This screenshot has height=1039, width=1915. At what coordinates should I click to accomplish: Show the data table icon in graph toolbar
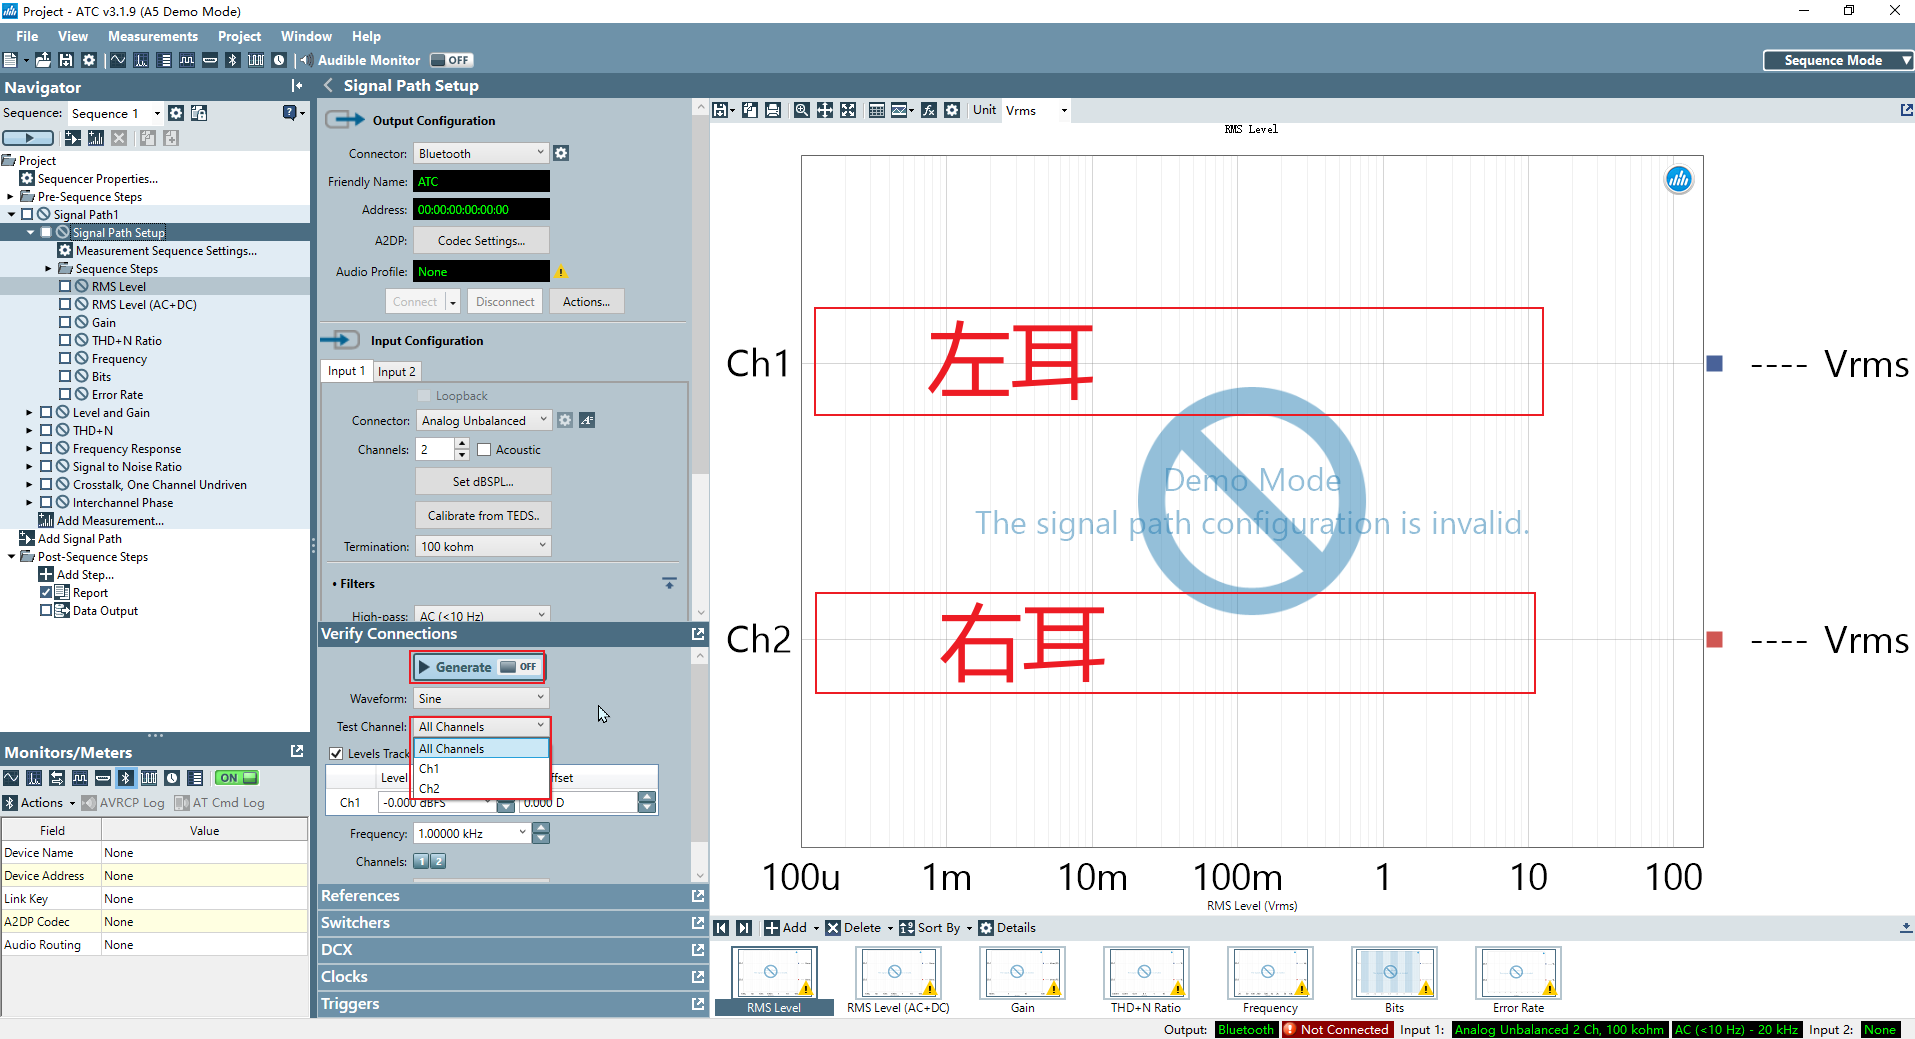click(x=877, y=110)
